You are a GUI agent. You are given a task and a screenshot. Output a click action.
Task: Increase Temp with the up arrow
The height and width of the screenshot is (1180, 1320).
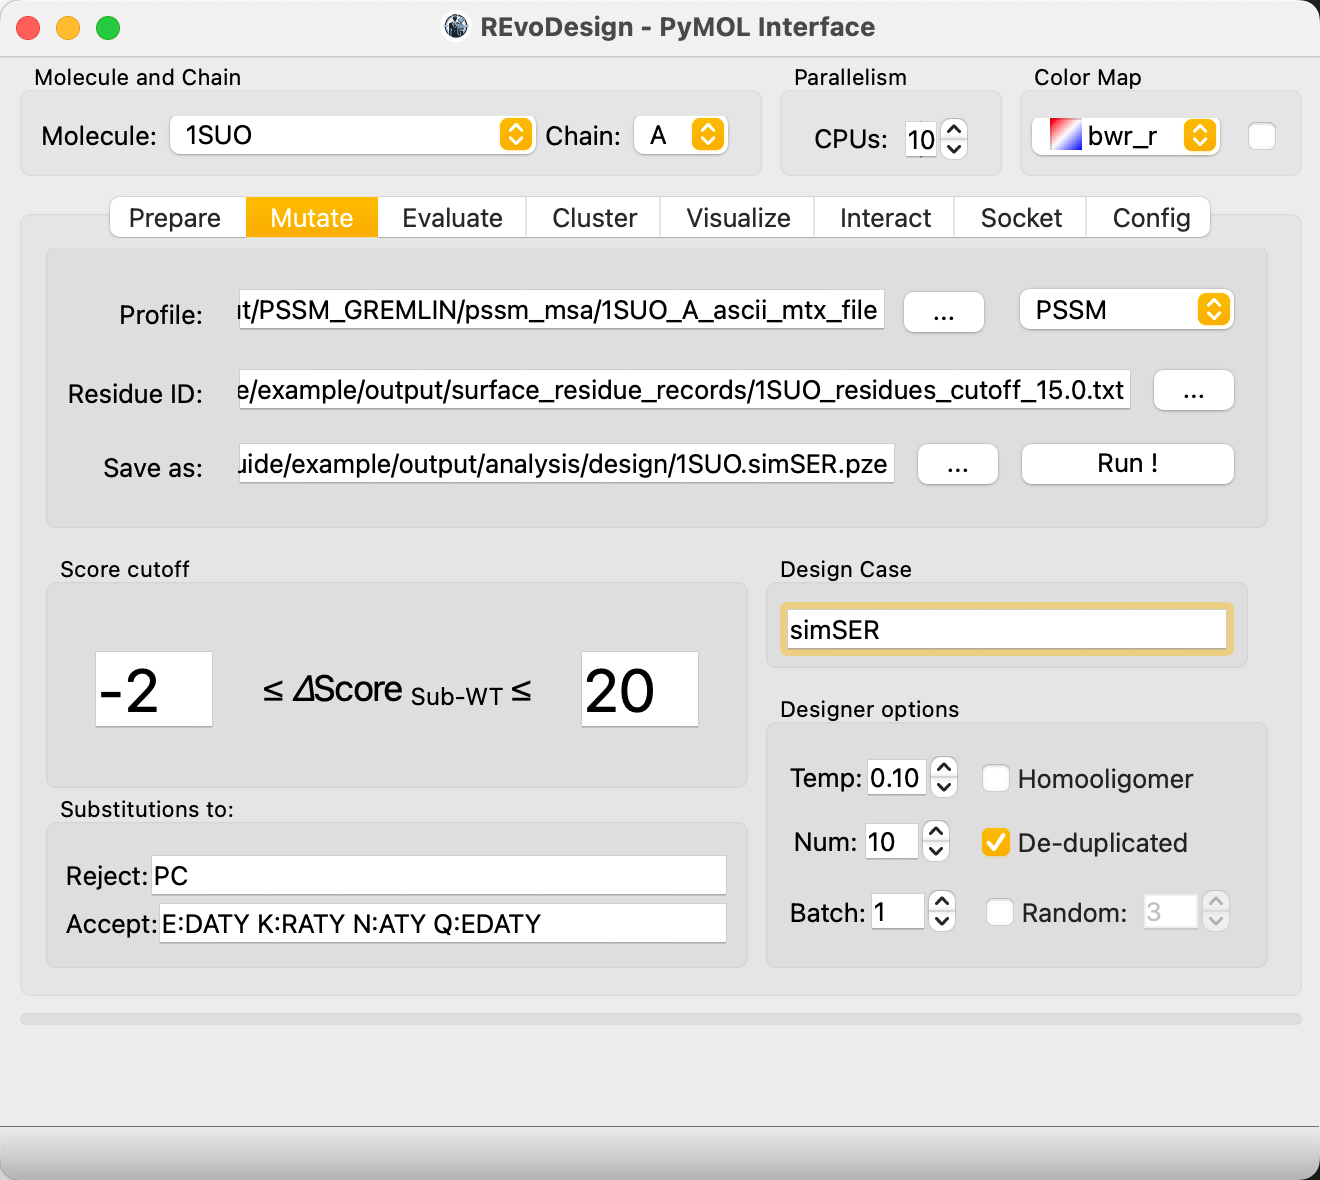(x=944, y=767)
